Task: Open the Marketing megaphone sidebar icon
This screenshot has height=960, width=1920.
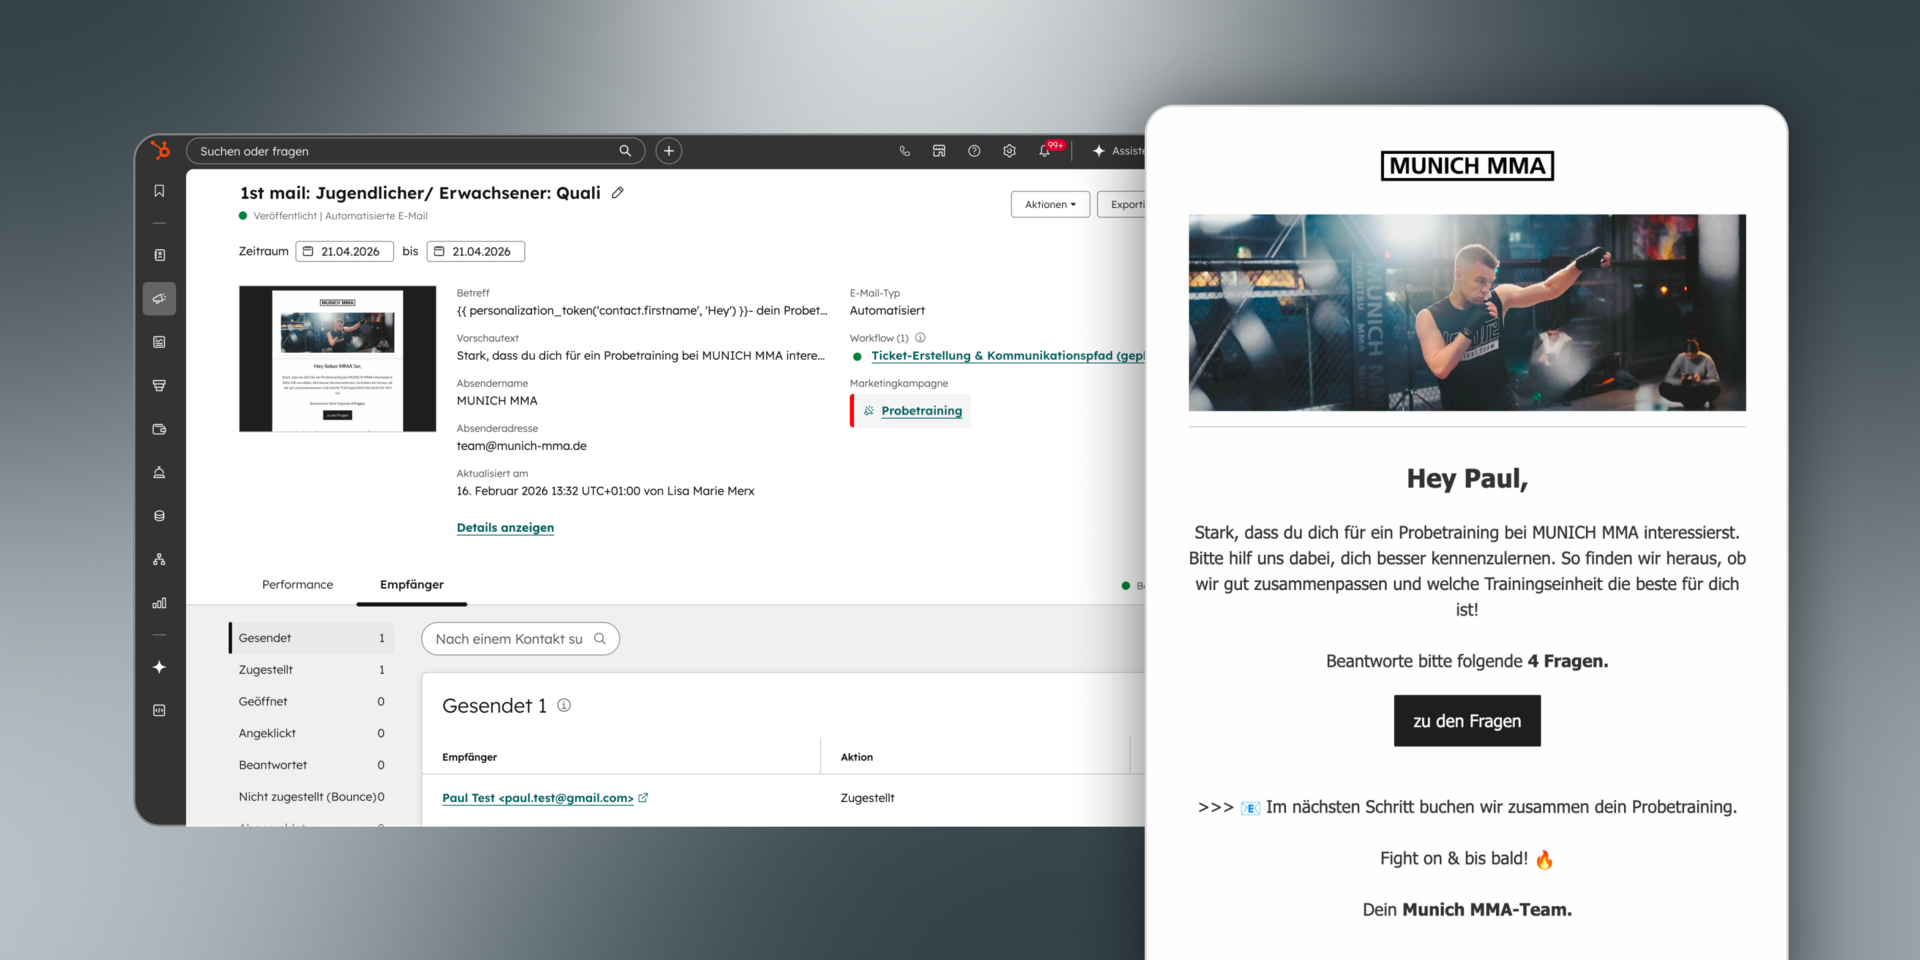Action: coord(159,299)
